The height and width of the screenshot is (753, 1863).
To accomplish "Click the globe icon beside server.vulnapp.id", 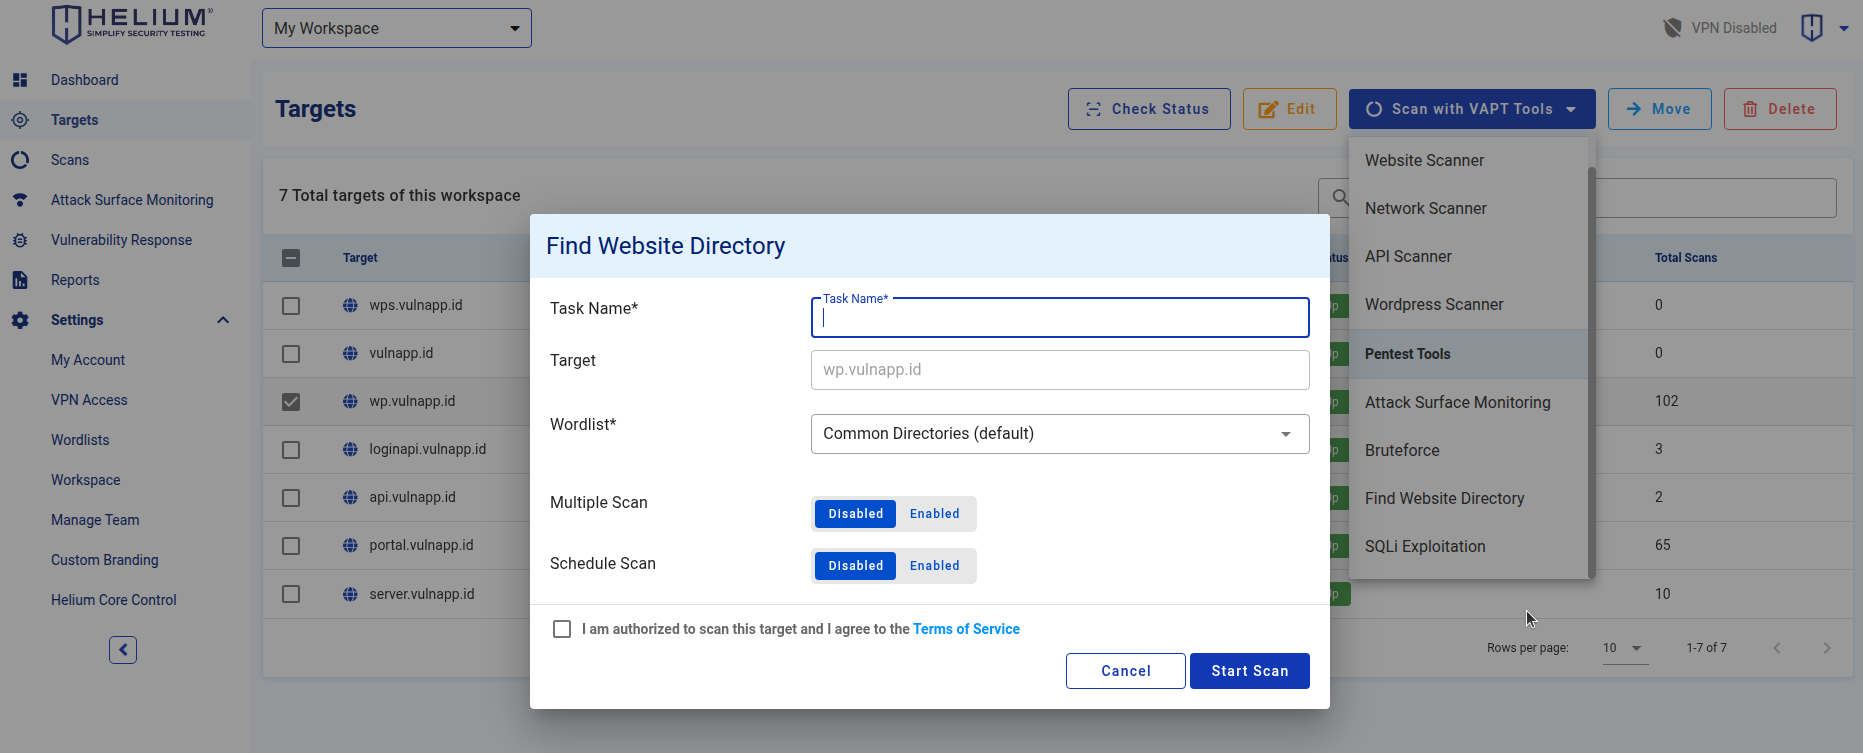I will 350,594.
